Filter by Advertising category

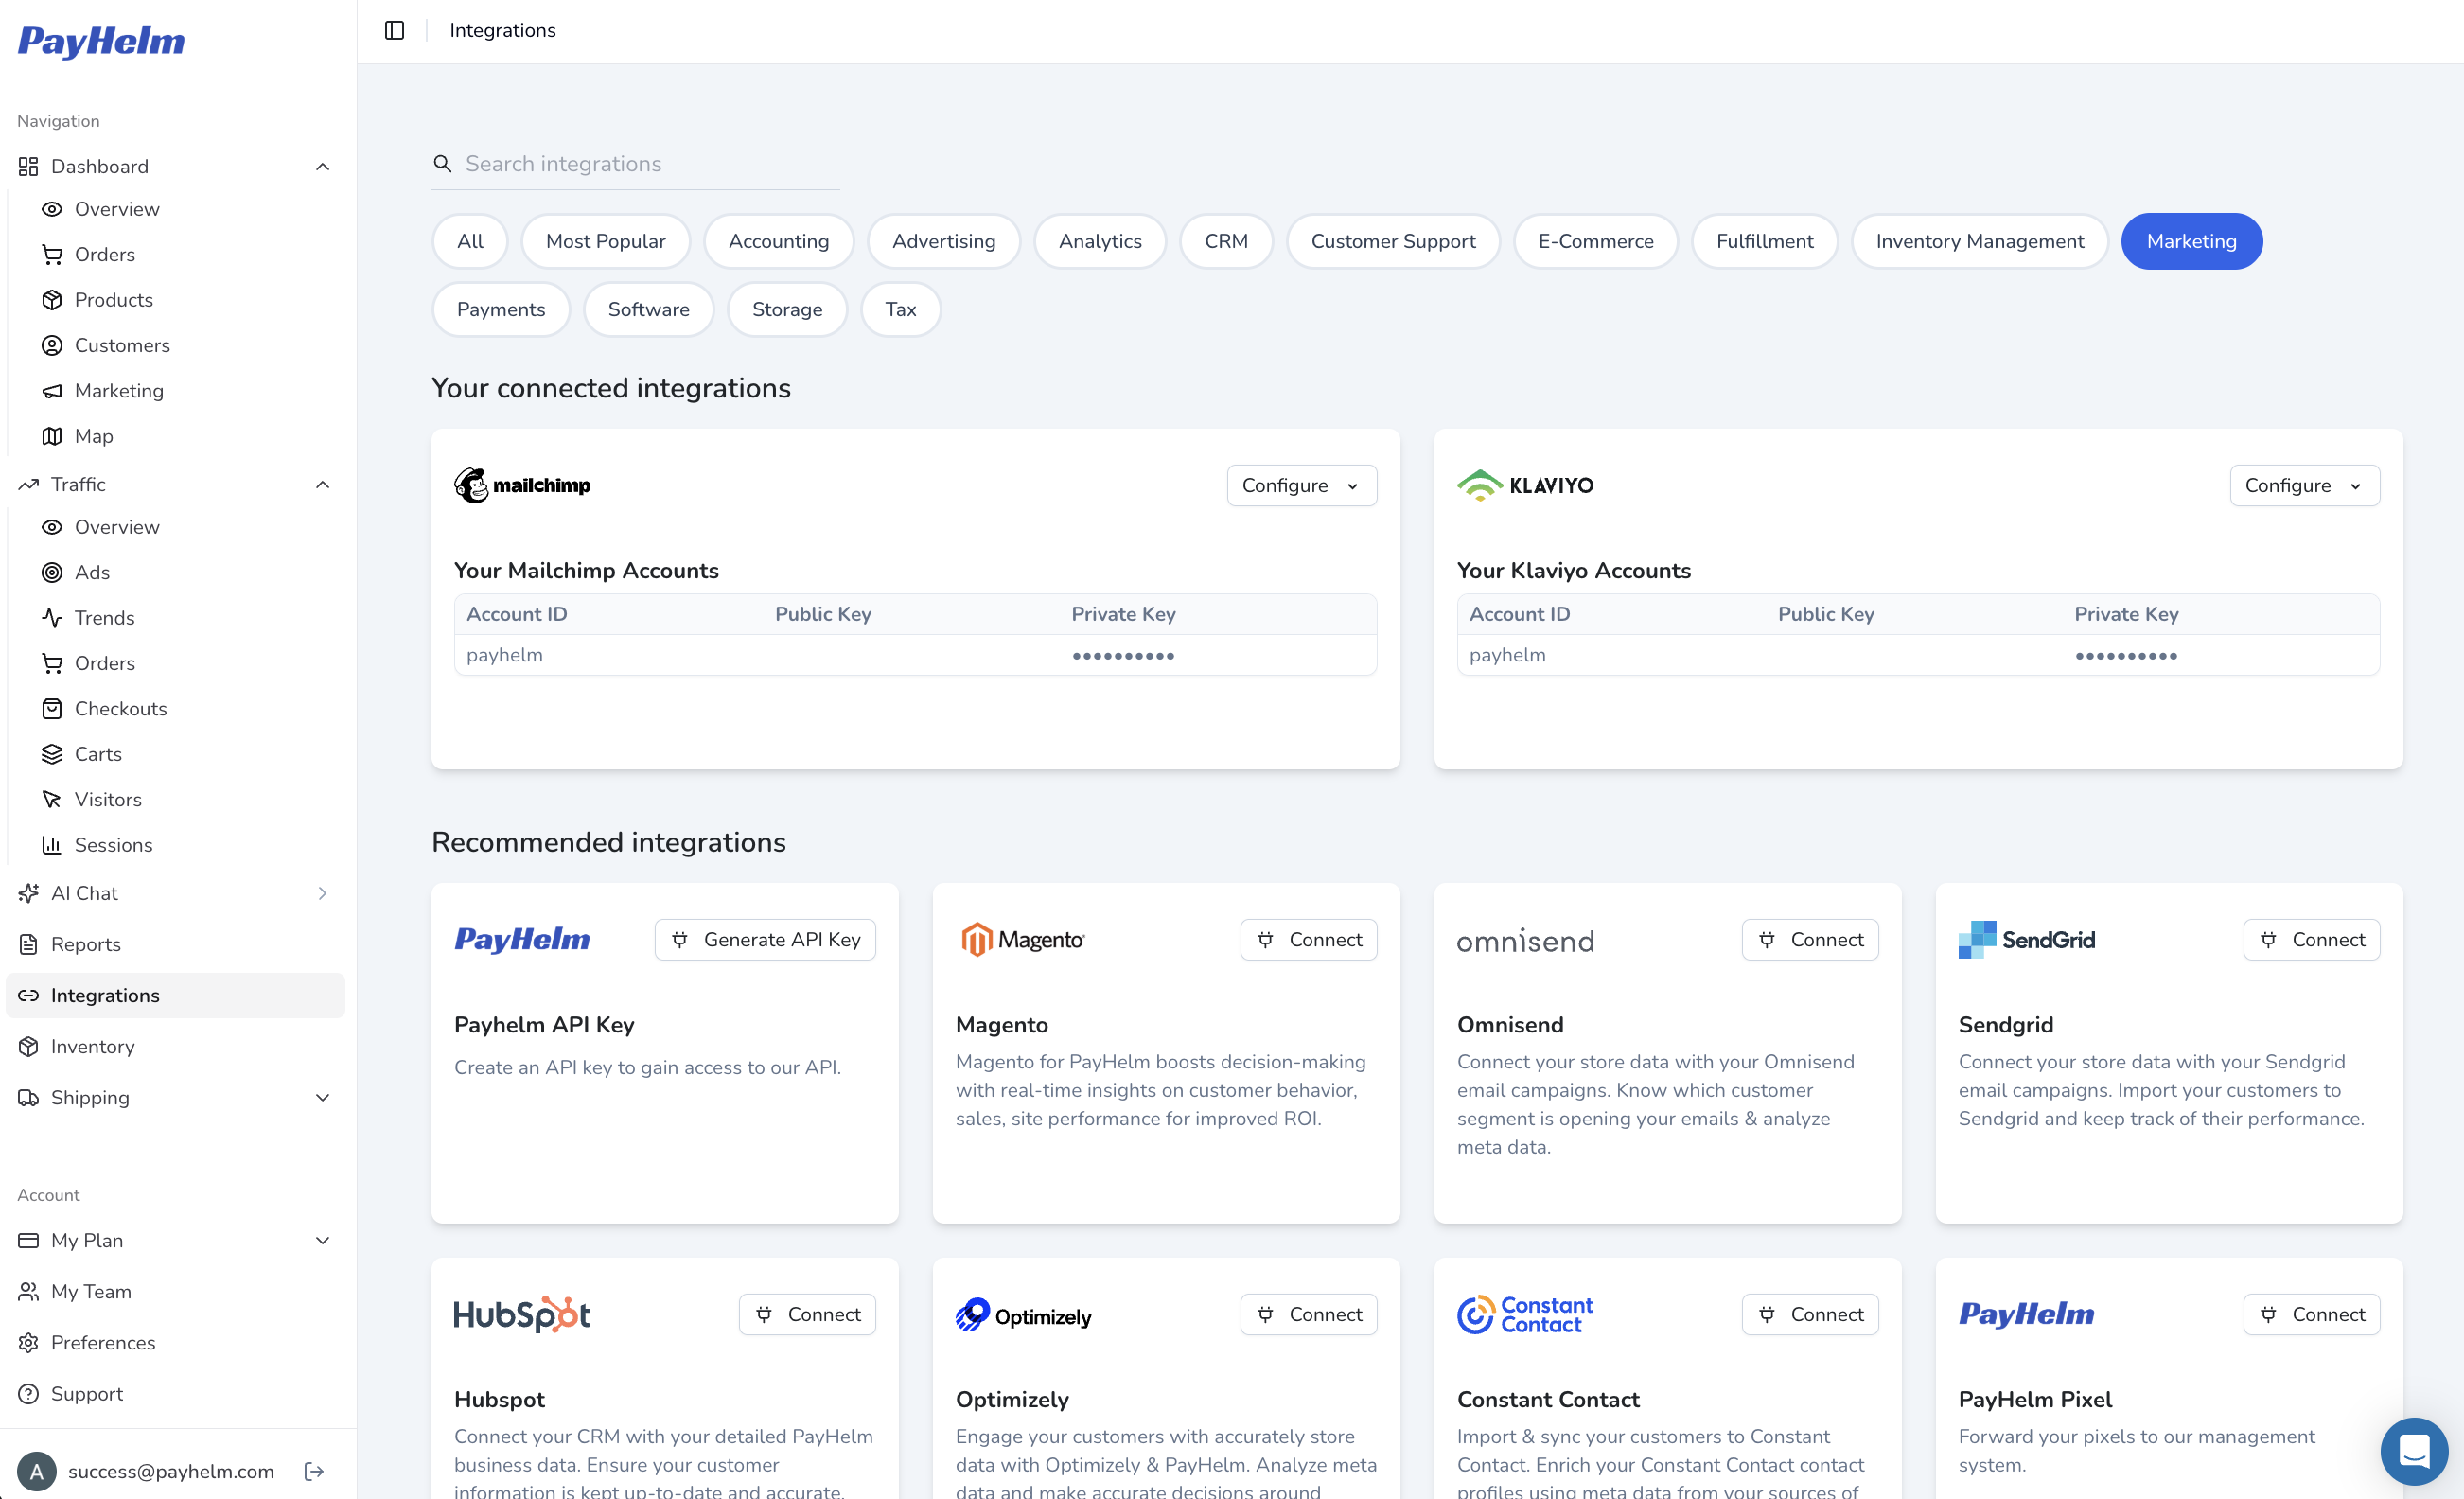944,241
